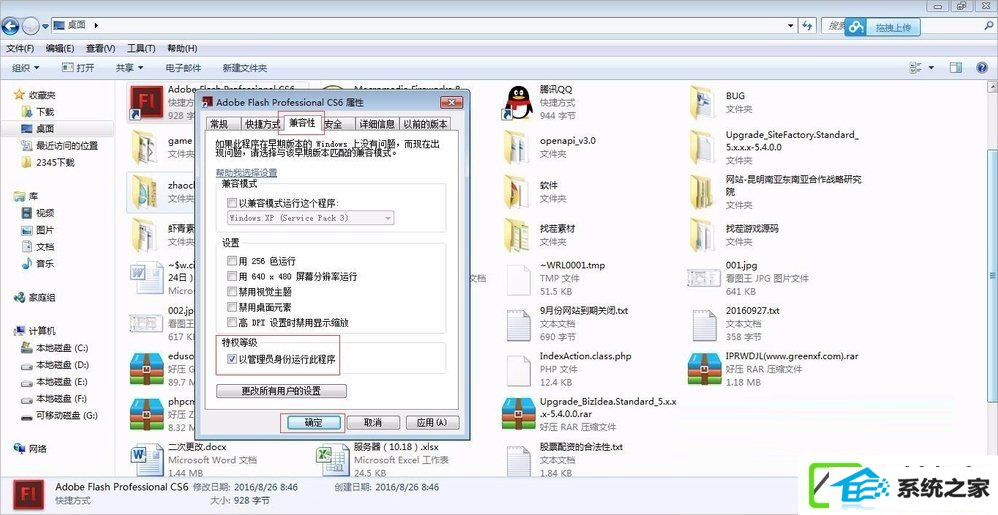
Task: Expand the 桌面 breadcrumb arrow
Action: tap(96, 25)
